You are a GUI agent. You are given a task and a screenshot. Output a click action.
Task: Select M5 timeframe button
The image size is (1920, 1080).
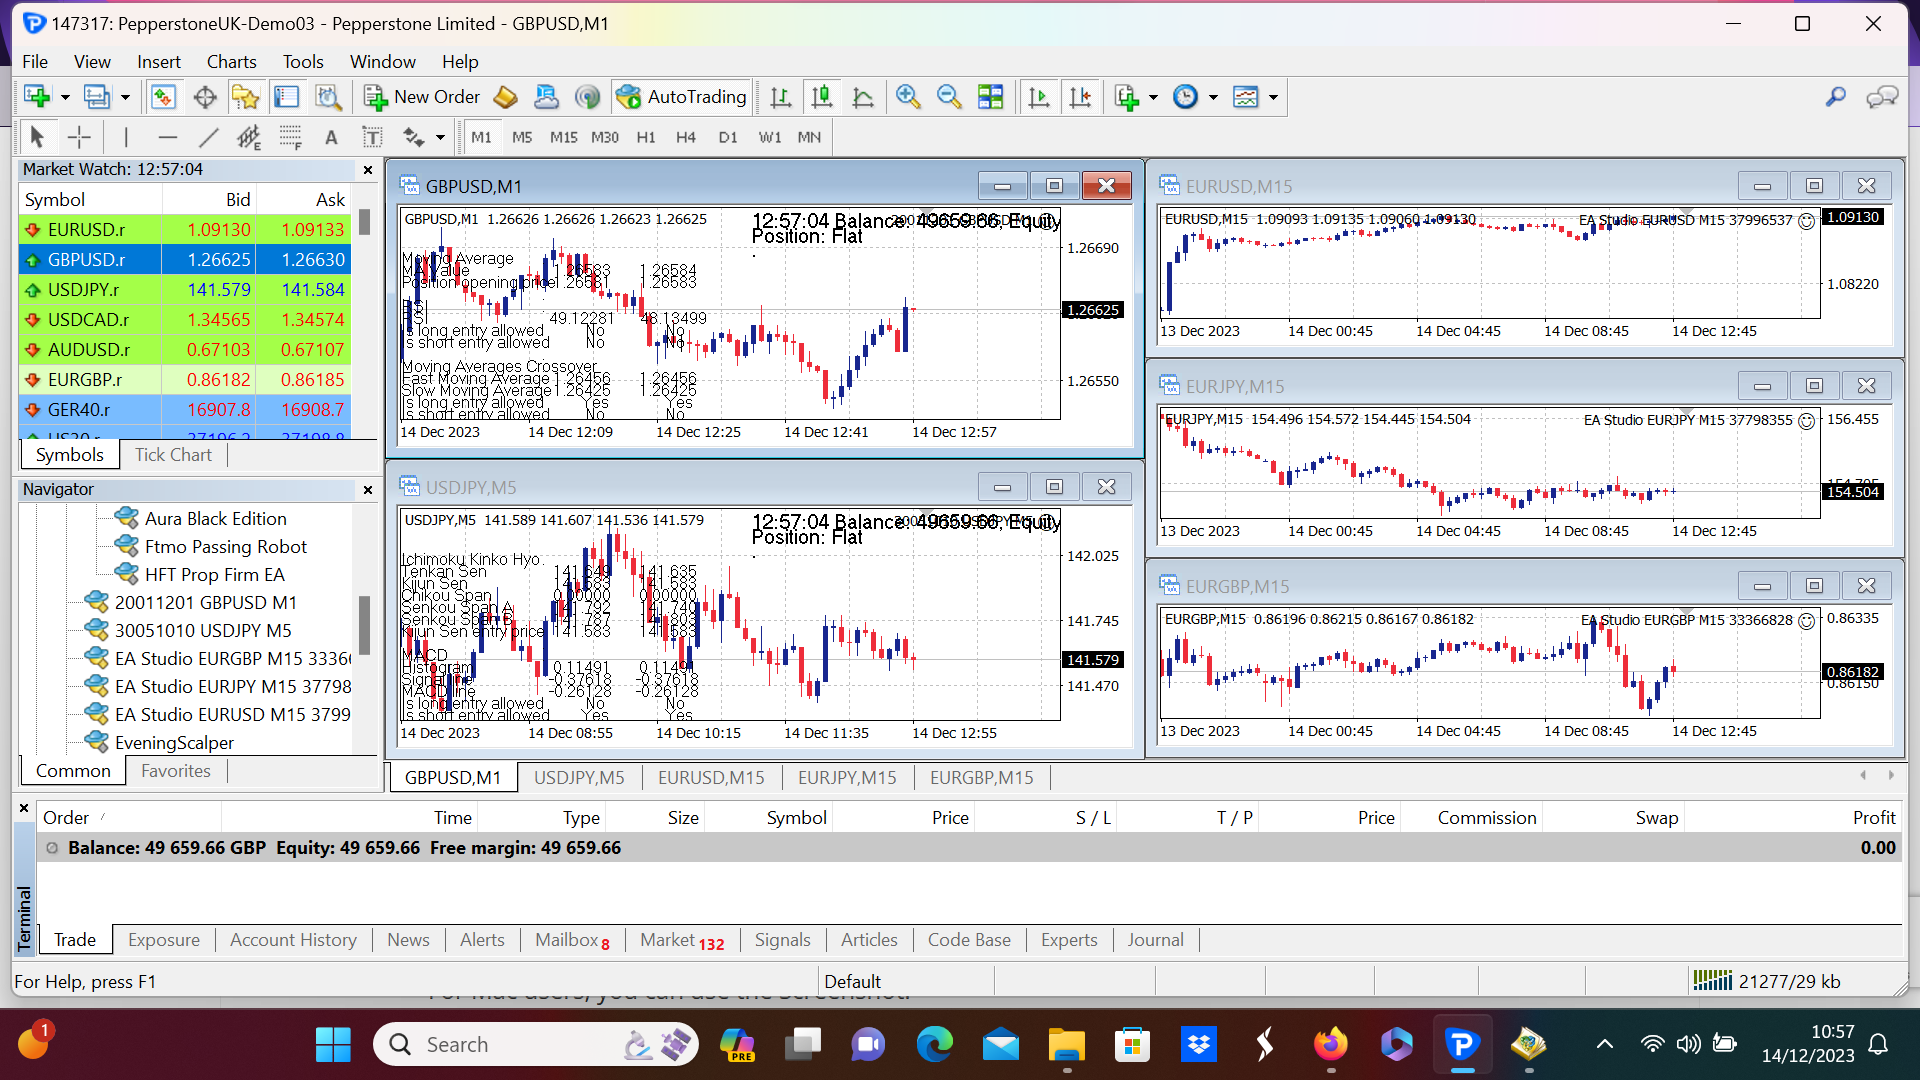coord(522,137)
